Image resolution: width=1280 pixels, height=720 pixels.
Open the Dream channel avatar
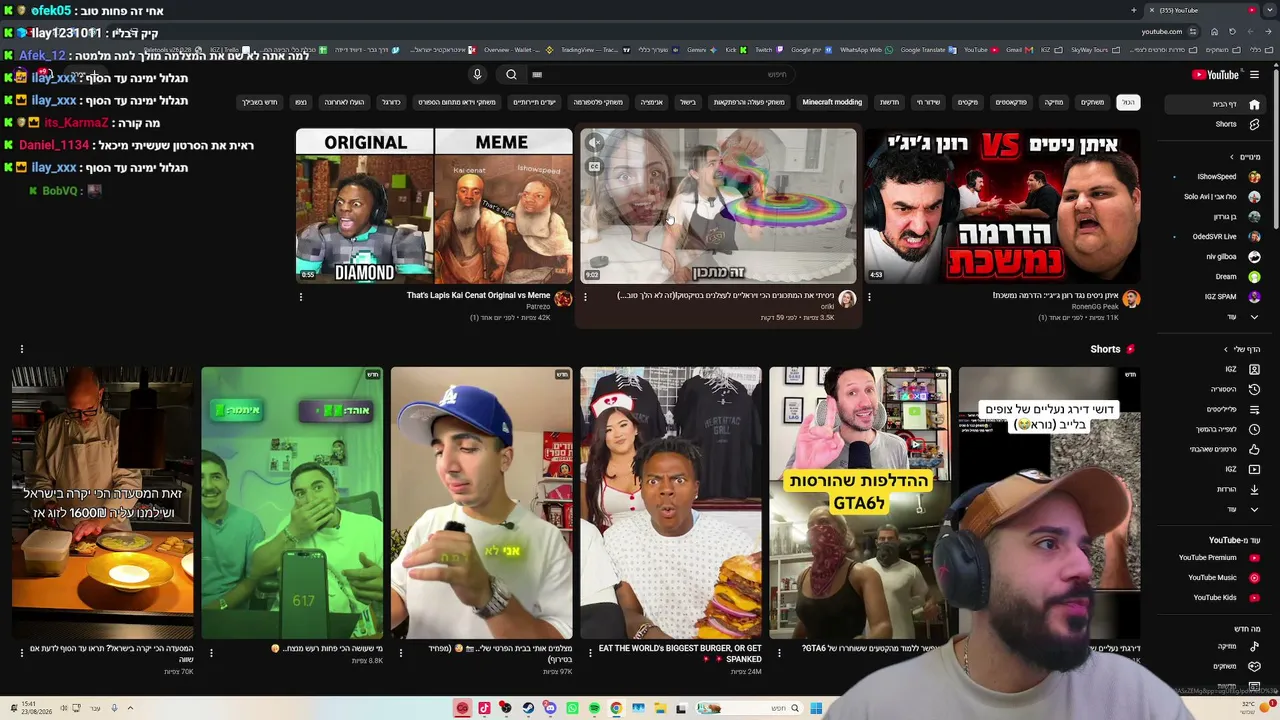tap(1254, 277)
